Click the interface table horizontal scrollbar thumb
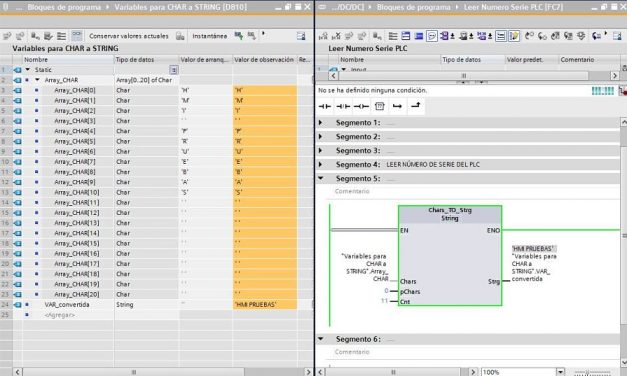Image resolution: width=627 pixels, height=376 pixels. pos(464,76)
